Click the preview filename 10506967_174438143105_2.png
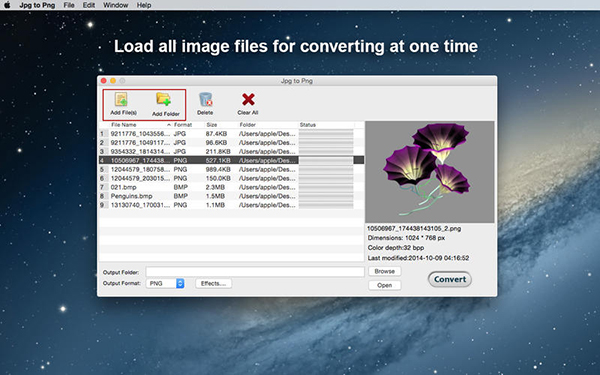The height and width of the screenshot is (375, 600). (414, 228)
